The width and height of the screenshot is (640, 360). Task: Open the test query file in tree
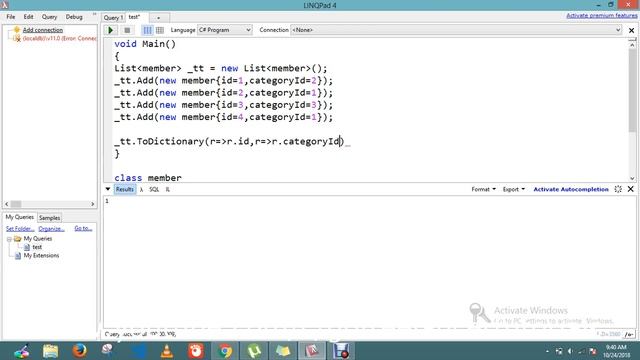pos(37,247)
